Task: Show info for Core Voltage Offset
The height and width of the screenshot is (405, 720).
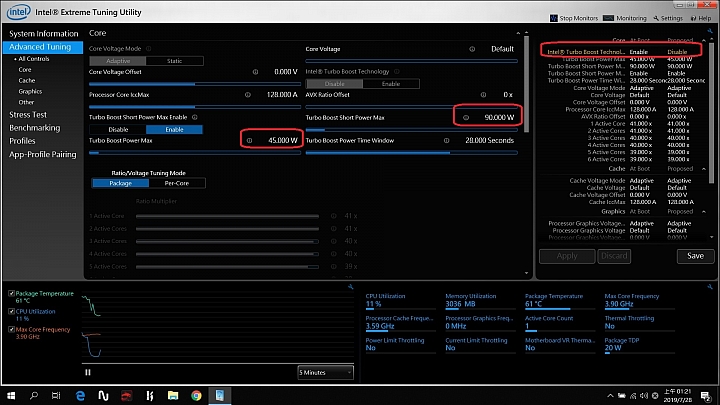Action: 255,72
